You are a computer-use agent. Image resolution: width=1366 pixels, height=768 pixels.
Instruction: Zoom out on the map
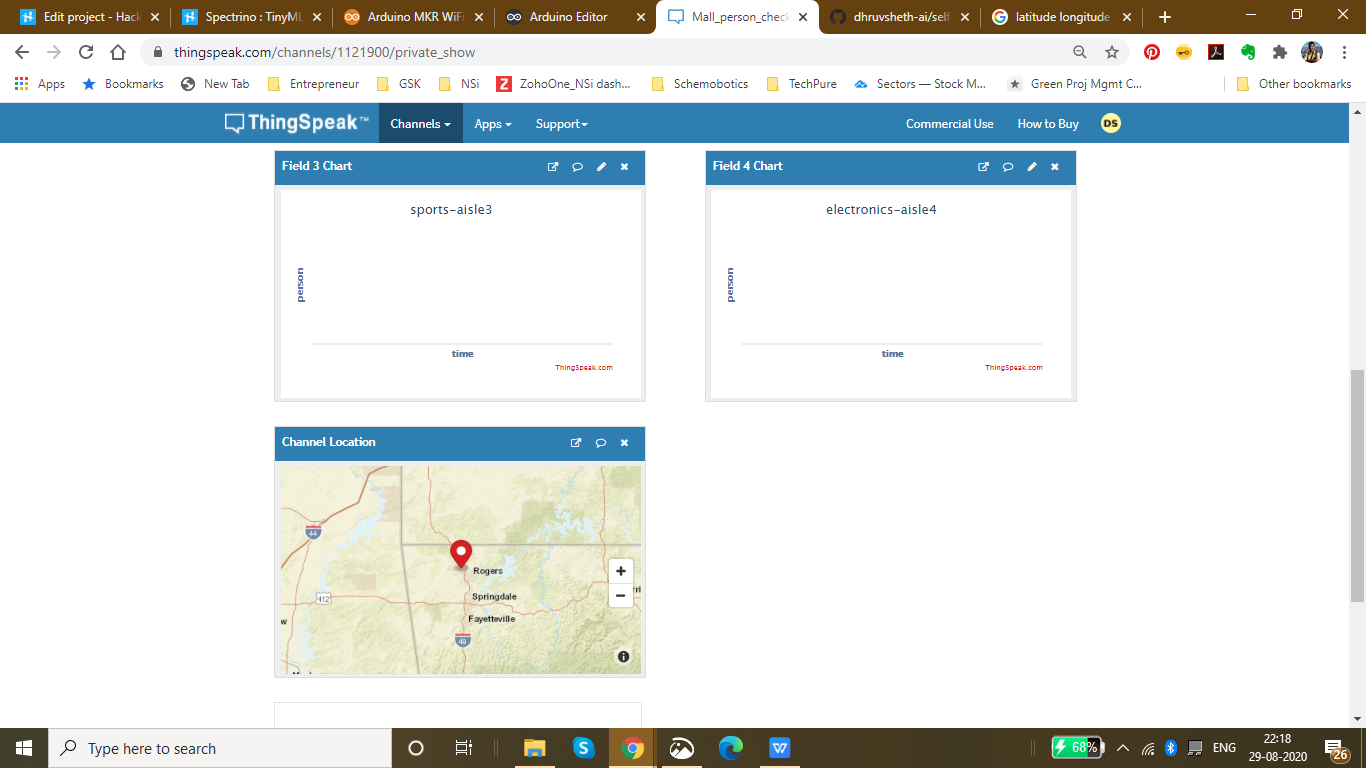pos(621,595)
